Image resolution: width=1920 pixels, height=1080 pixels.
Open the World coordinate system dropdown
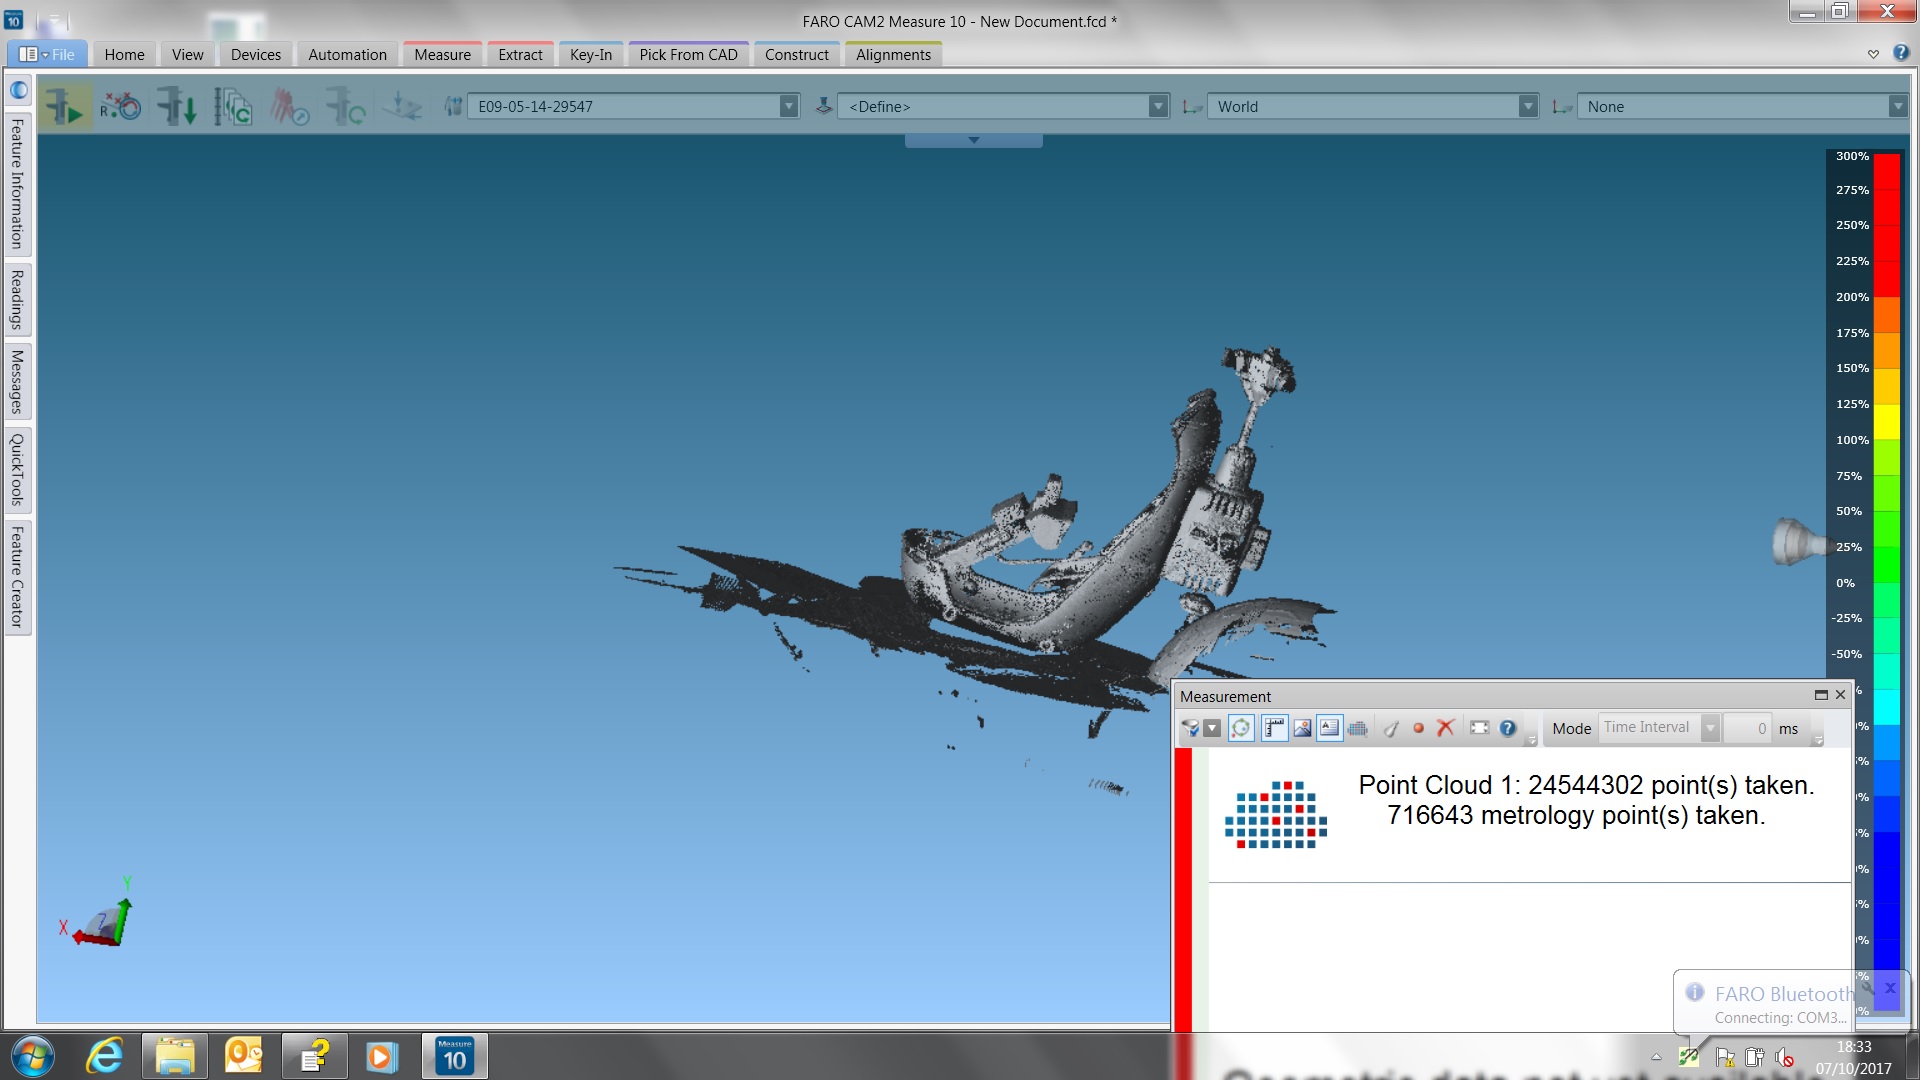(1528, 106)
